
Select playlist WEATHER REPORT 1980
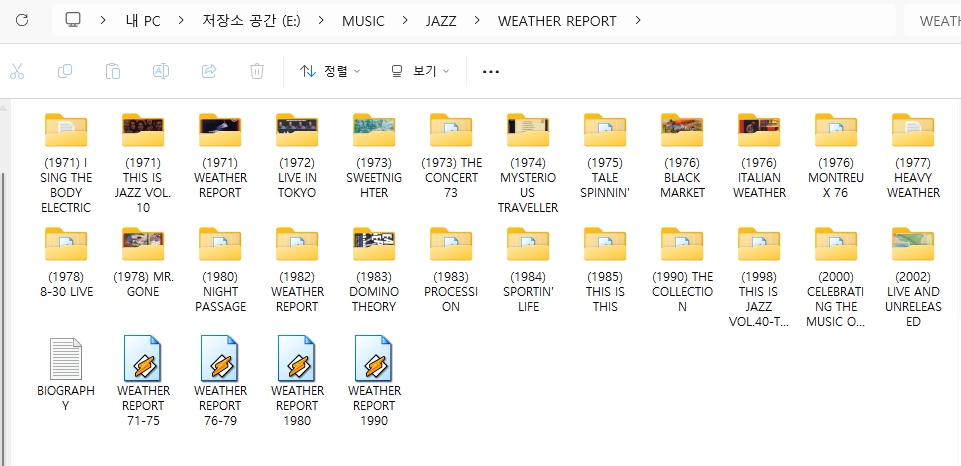(x=297, y=381)
